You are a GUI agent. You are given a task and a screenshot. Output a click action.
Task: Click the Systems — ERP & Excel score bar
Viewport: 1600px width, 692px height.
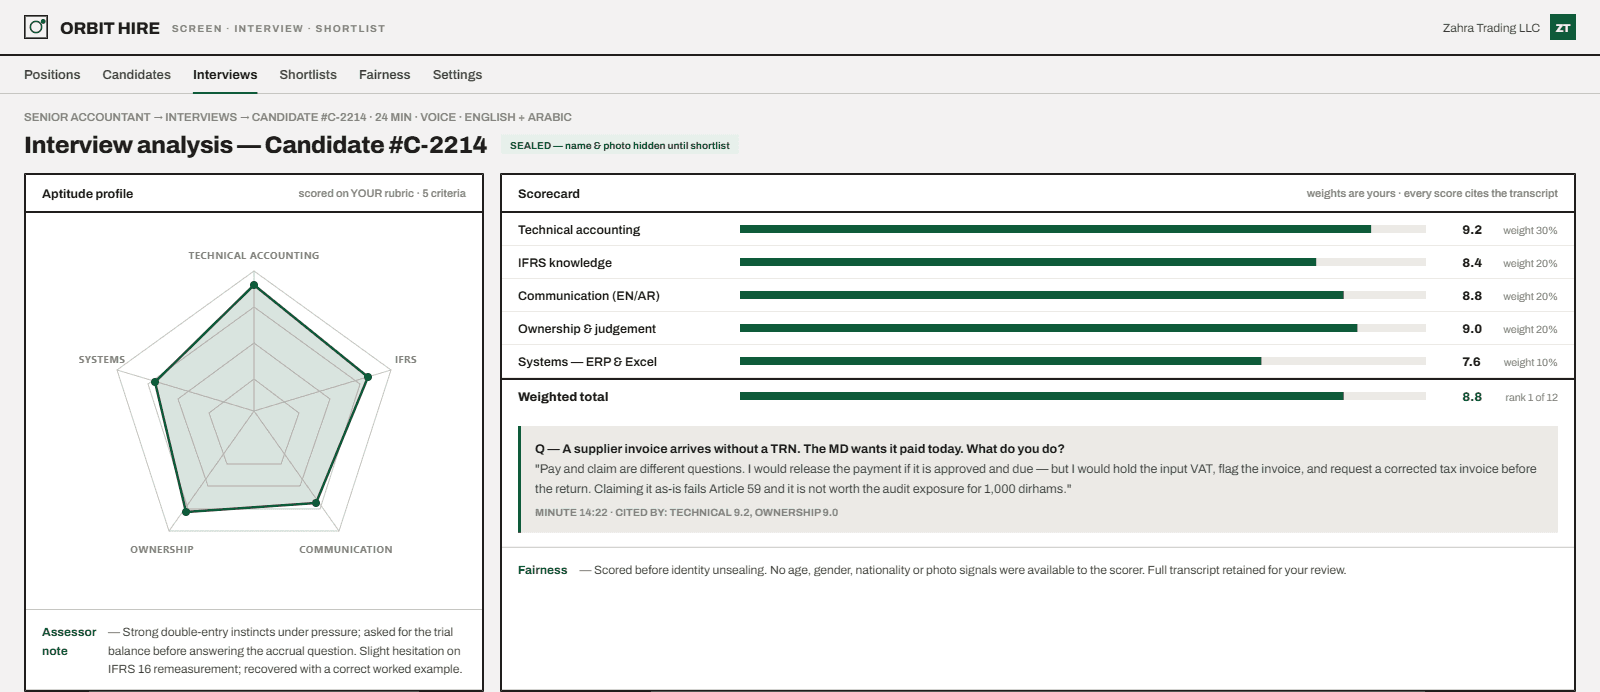(1083, 361)
